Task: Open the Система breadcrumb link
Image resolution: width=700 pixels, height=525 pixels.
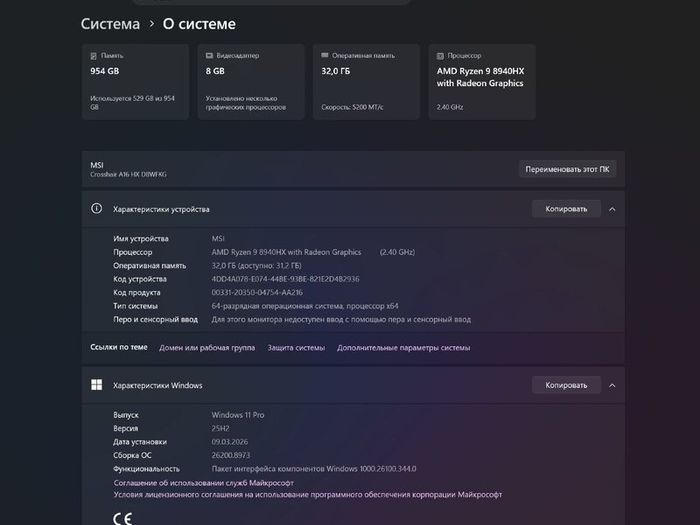Action: (x=110, y=24)
